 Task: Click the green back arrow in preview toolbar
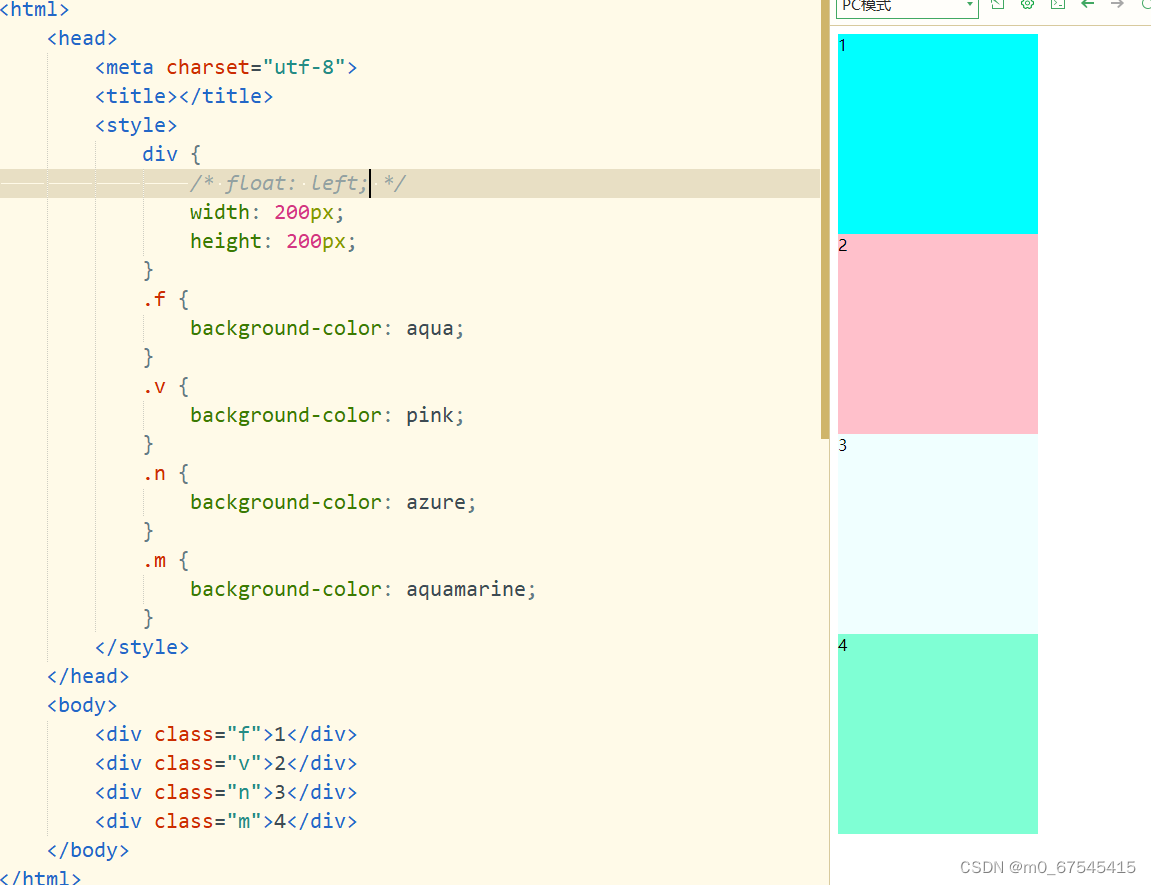[1088, 4]
